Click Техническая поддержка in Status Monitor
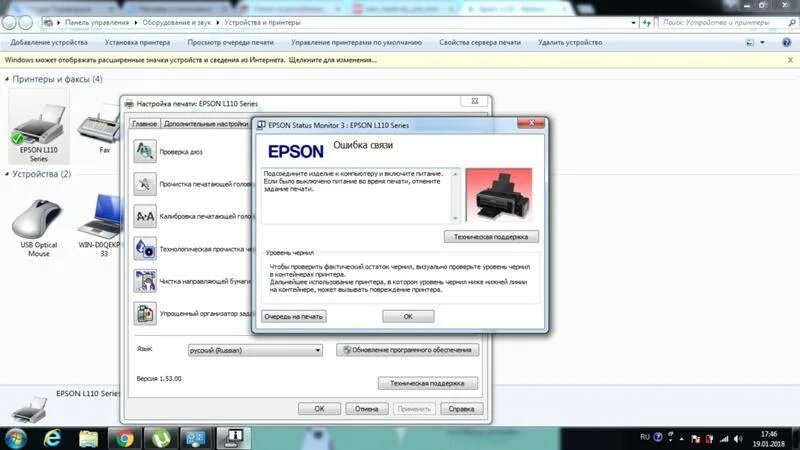 click(491, 237)
